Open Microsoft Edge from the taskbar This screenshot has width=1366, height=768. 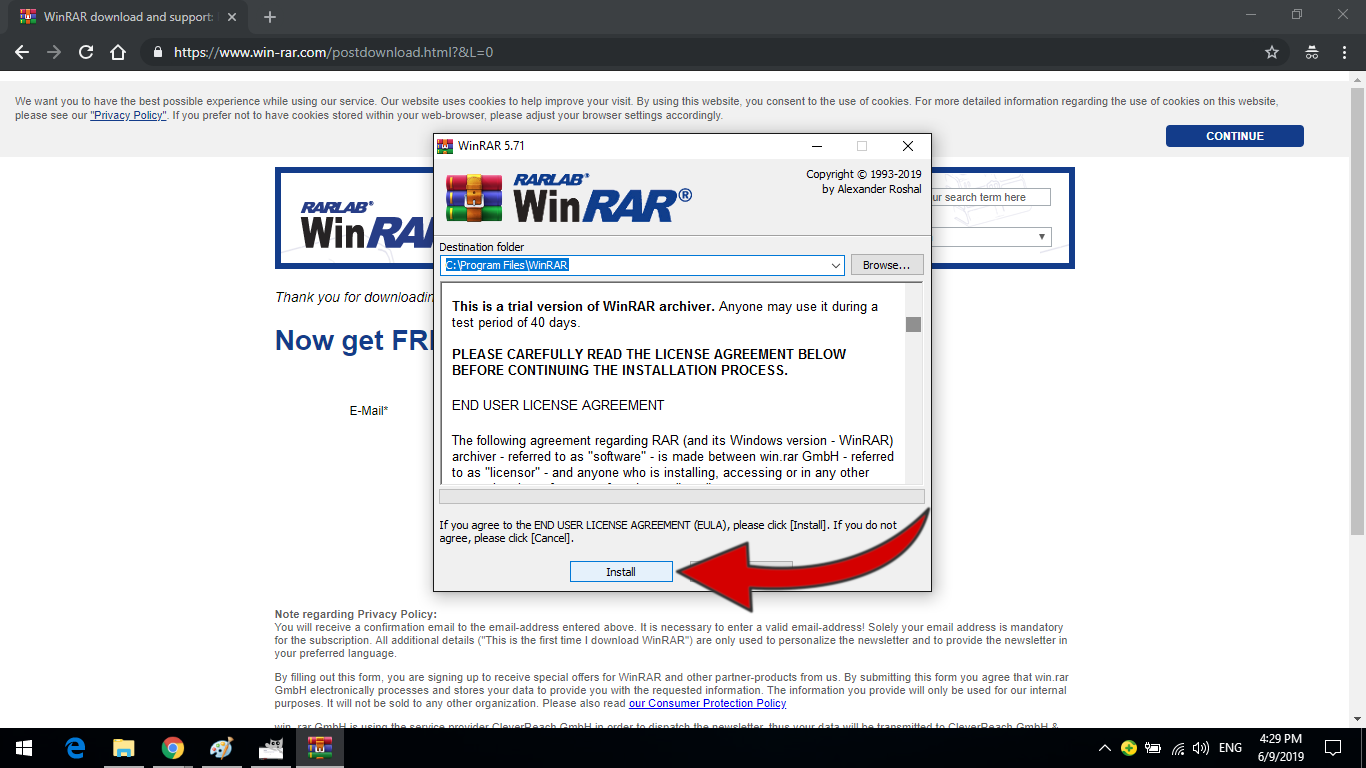point(74,748)
